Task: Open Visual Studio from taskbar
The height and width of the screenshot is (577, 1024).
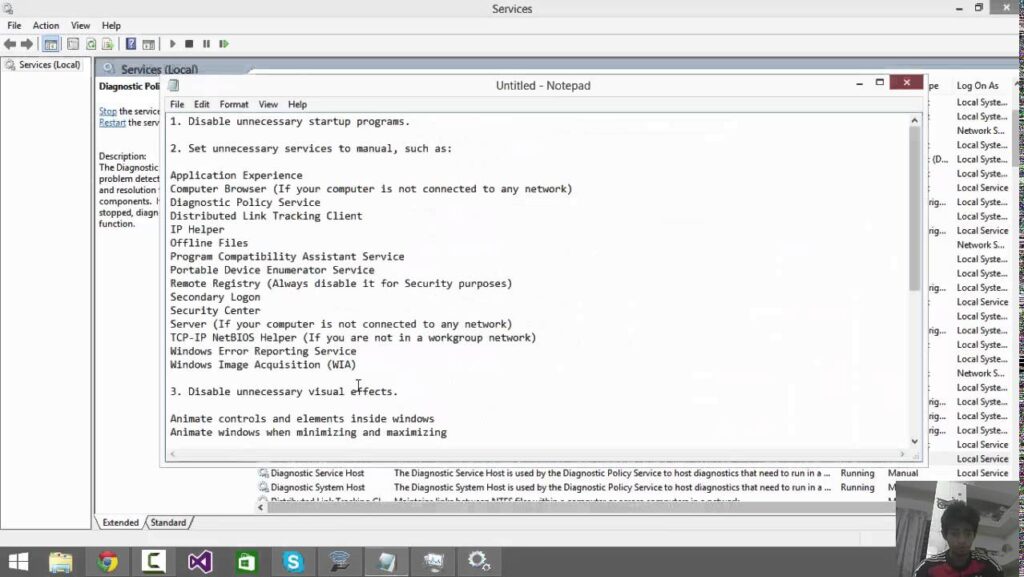Action: pos(200,561)
